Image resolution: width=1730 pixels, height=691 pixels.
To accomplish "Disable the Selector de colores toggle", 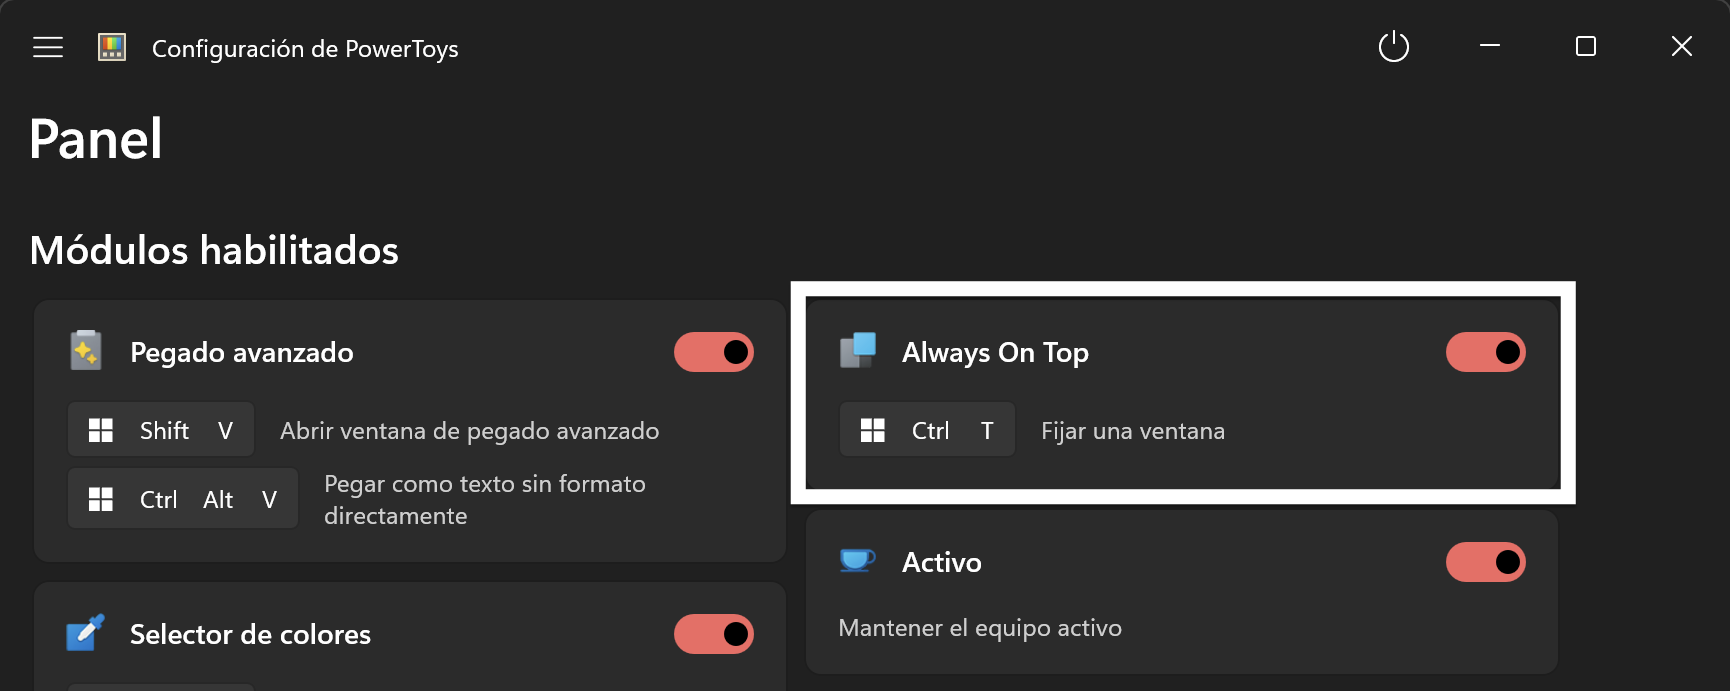I will 714,634.
